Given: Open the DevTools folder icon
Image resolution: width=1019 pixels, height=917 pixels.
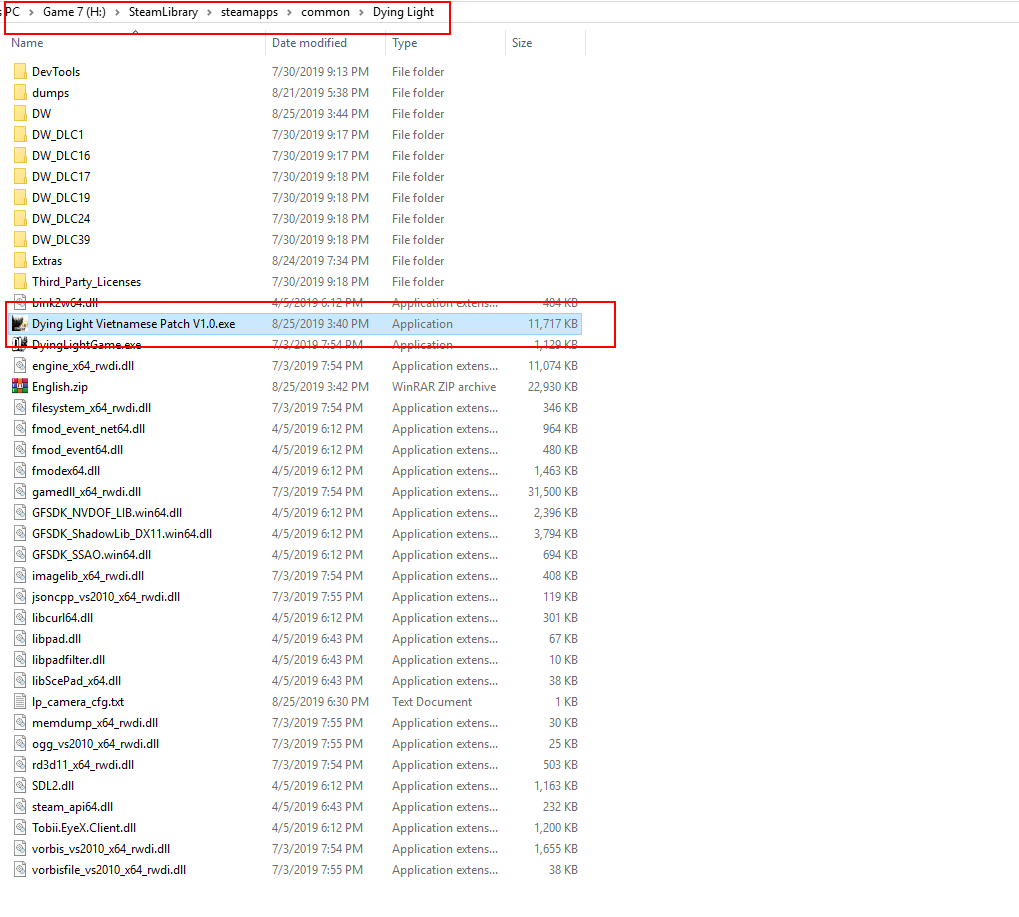Looking at the screenshot, I should 20,71.
